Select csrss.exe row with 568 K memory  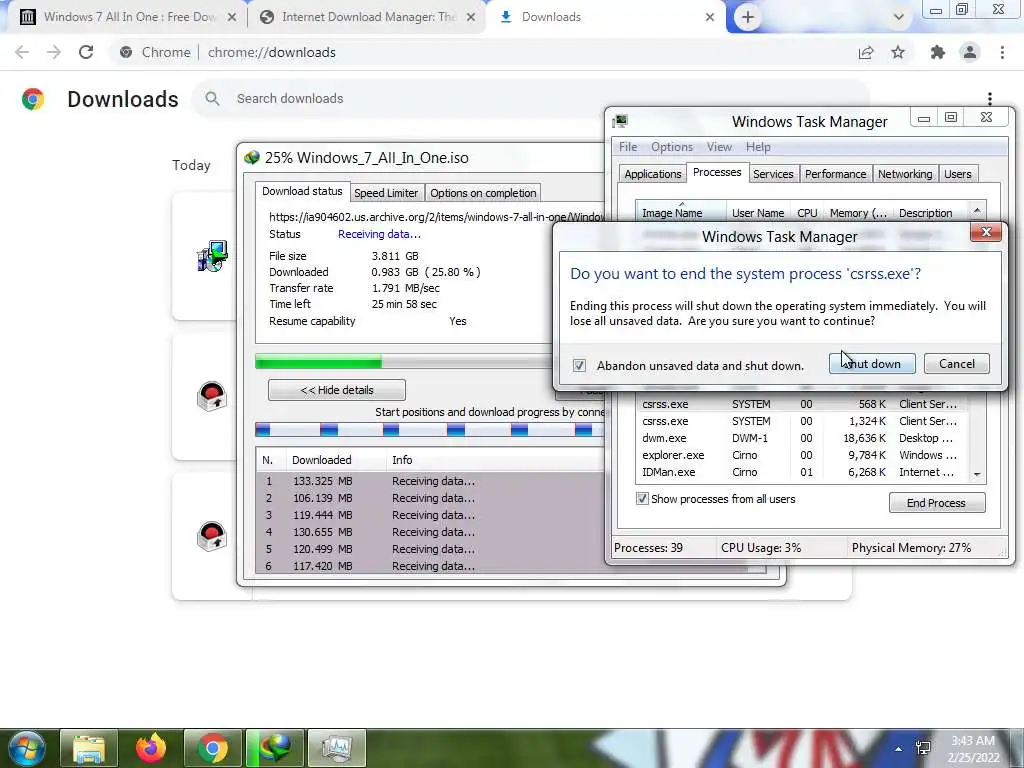[x=802, y=404]
